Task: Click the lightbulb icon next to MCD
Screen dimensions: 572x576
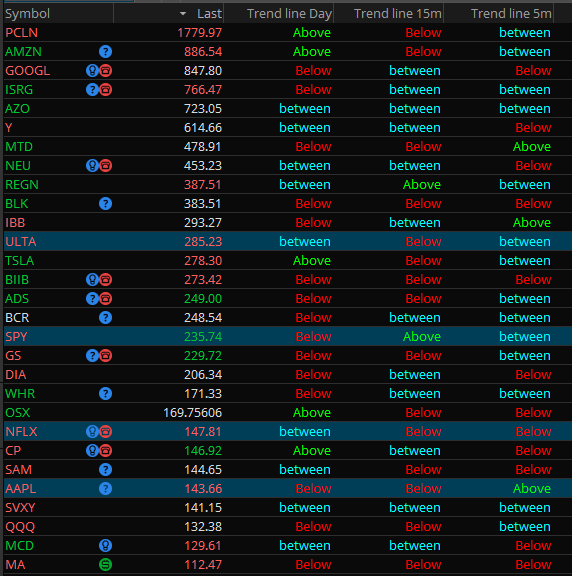Action: point(105,546)
